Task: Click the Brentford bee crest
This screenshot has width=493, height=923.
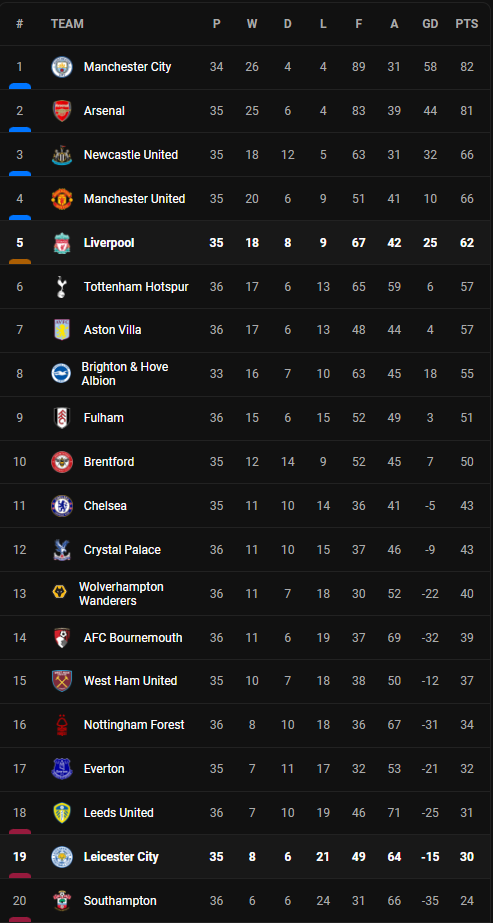Action: click(62, 462)
